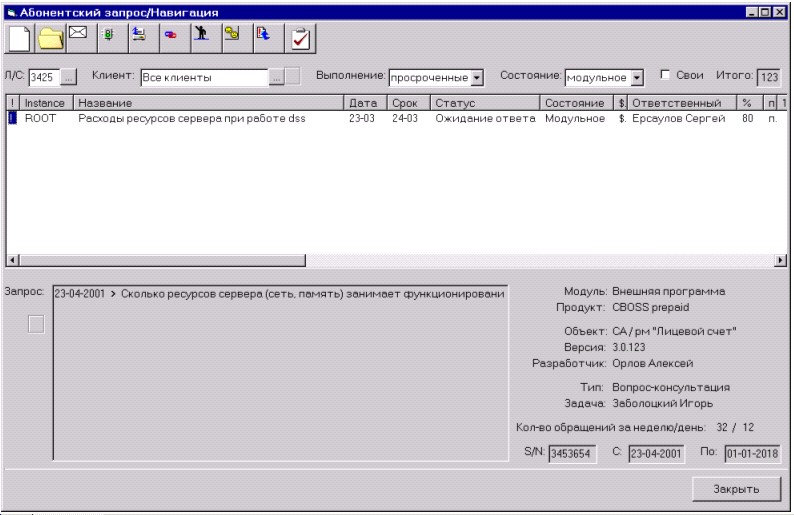The width and height of the screenshot is (794, 515).
Task: Click the blue exclamation marker in ROOT row
Action: 12,118
